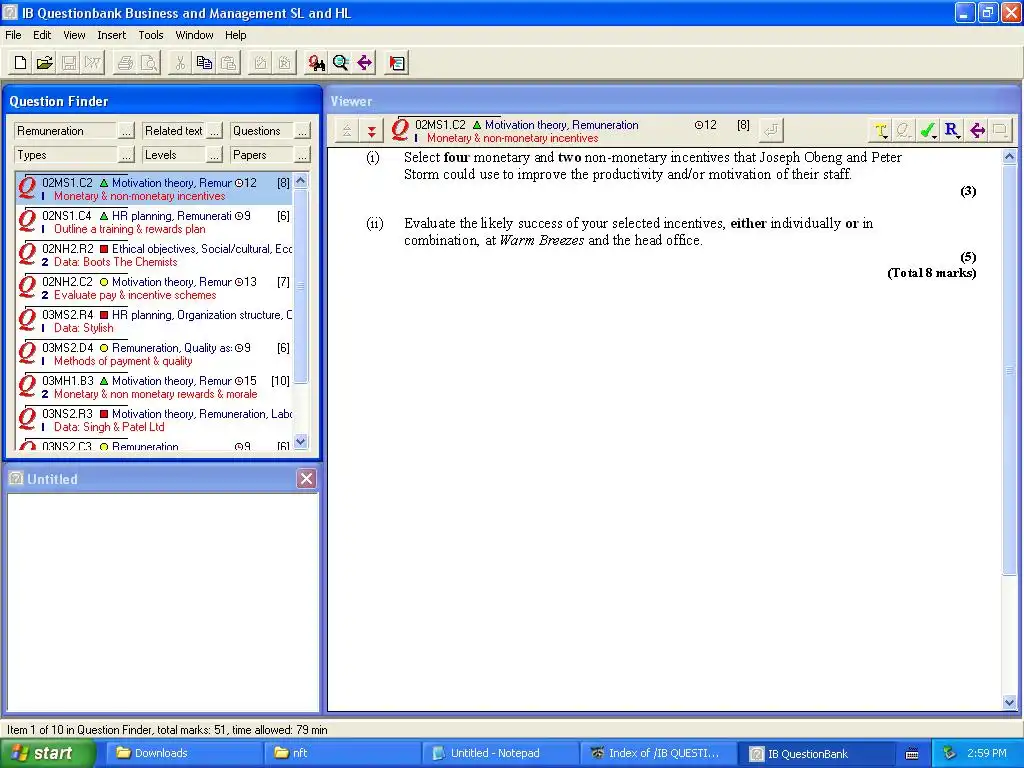This screenshot has width=1024, height=768.
Task: Click the Related text filter field
Action: (x=174, y=131)
